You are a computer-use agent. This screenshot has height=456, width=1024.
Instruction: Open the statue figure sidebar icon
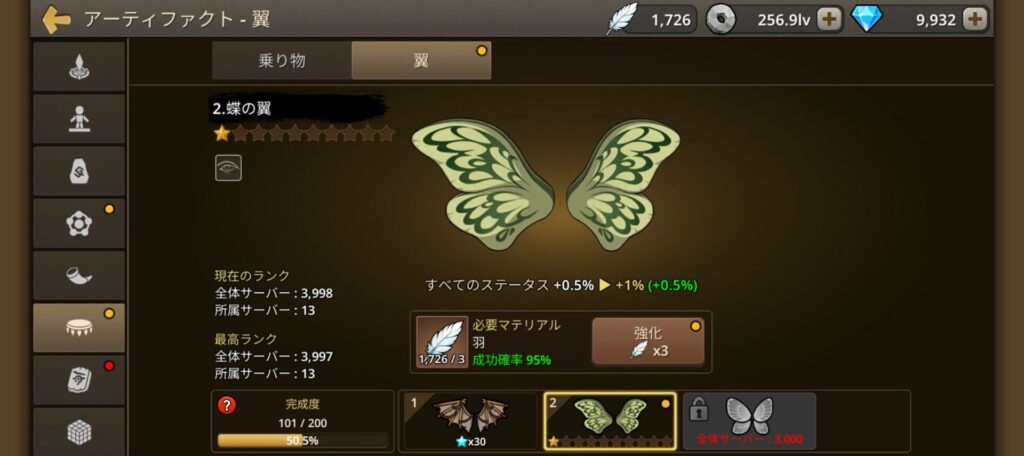79,119
